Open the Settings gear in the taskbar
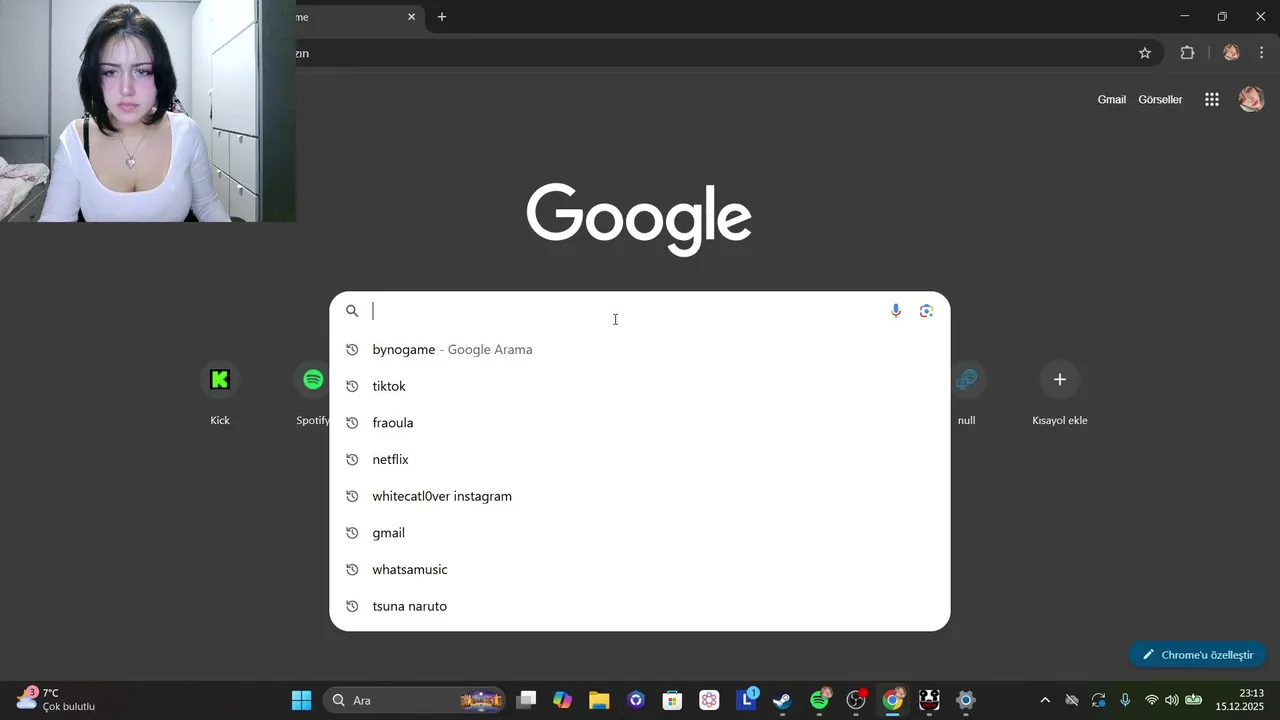 (966, 700)
